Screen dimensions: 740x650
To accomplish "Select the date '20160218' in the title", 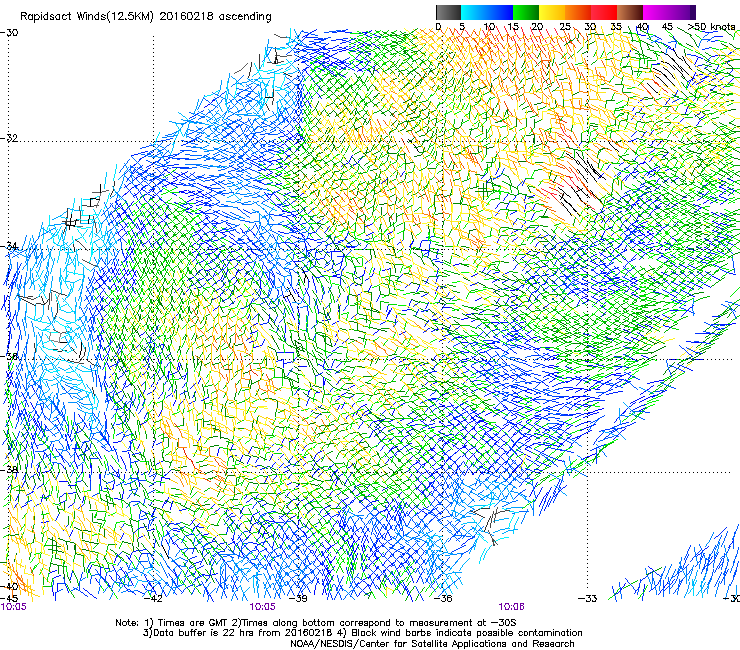I will [x=186, y=17].
